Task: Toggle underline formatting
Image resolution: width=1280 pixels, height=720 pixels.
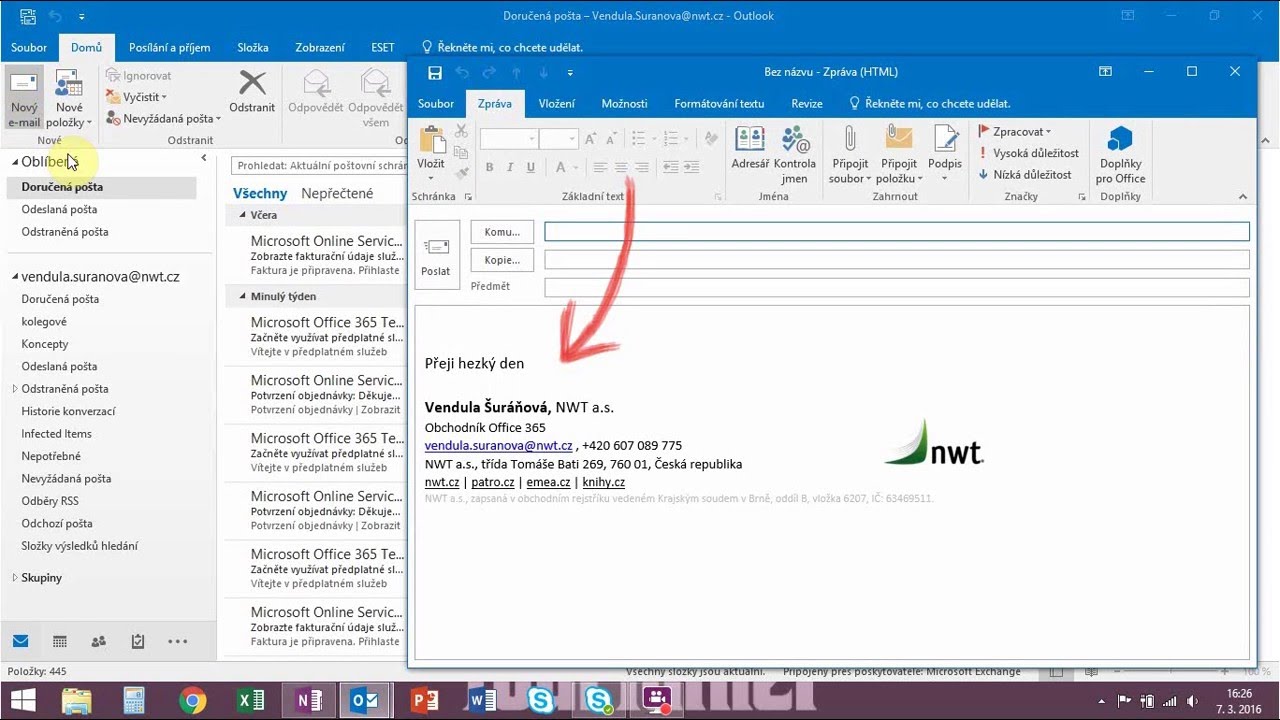Action: (531, 167)
